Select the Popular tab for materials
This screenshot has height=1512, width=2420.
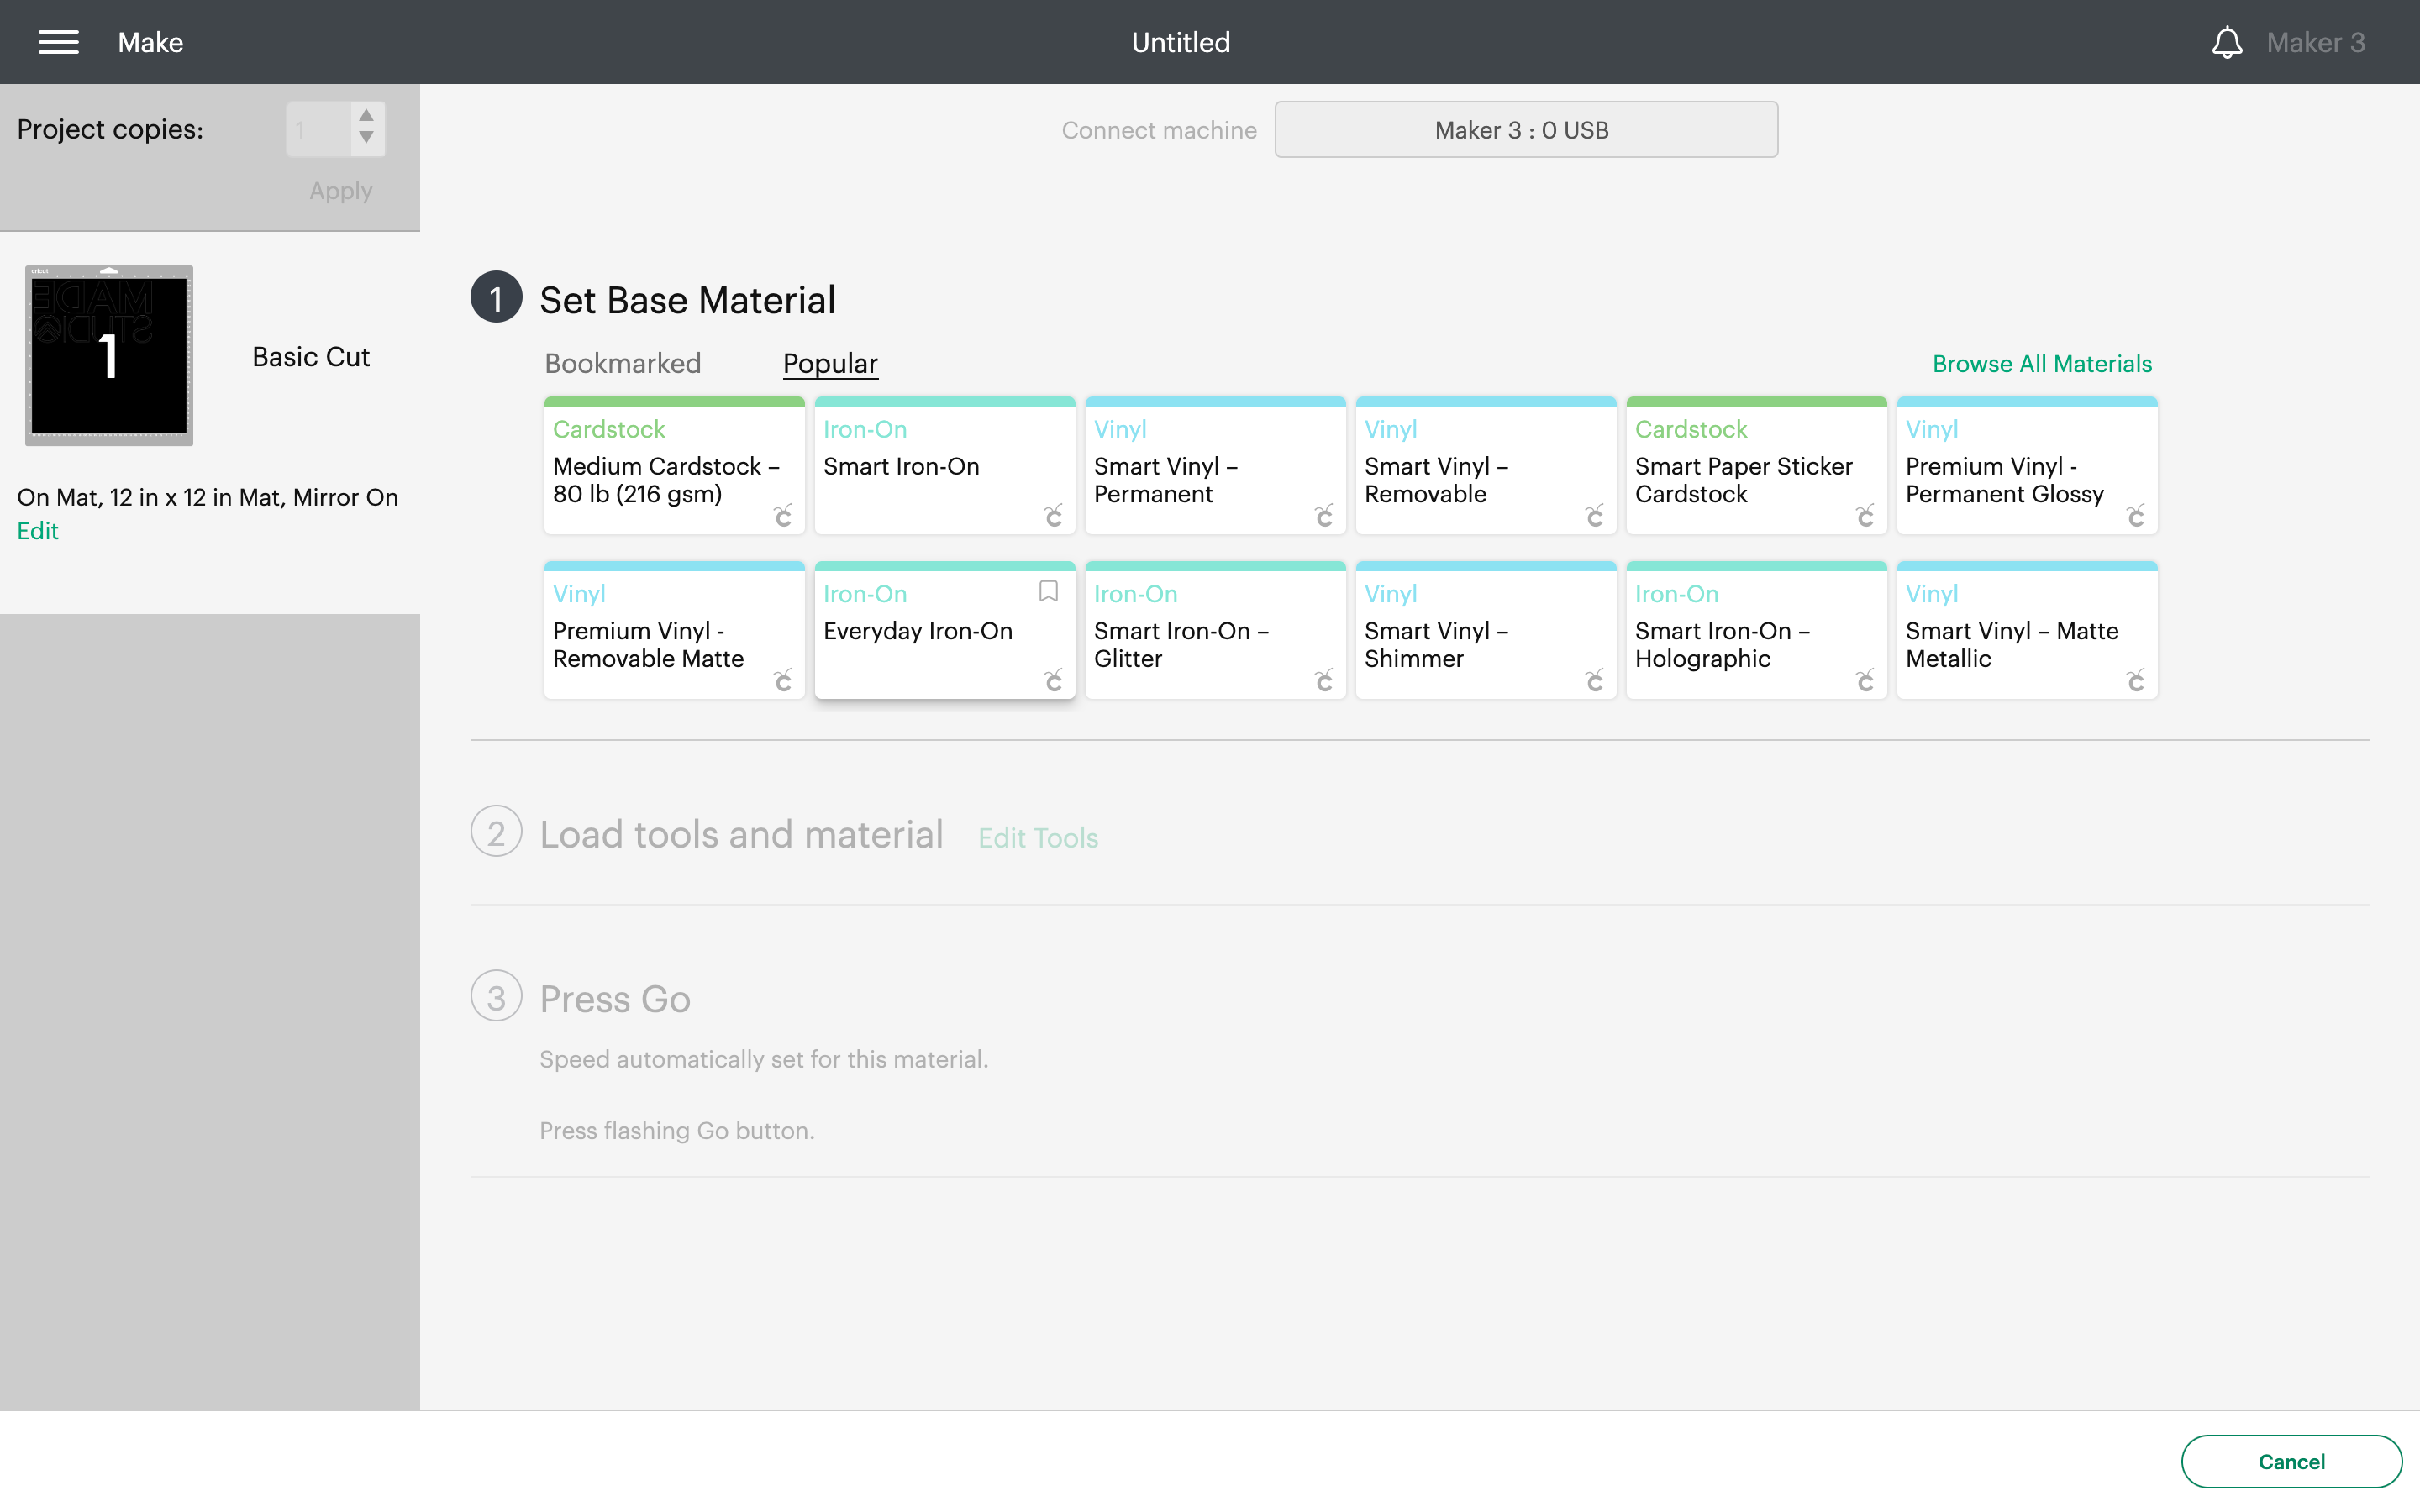(829, 364)
